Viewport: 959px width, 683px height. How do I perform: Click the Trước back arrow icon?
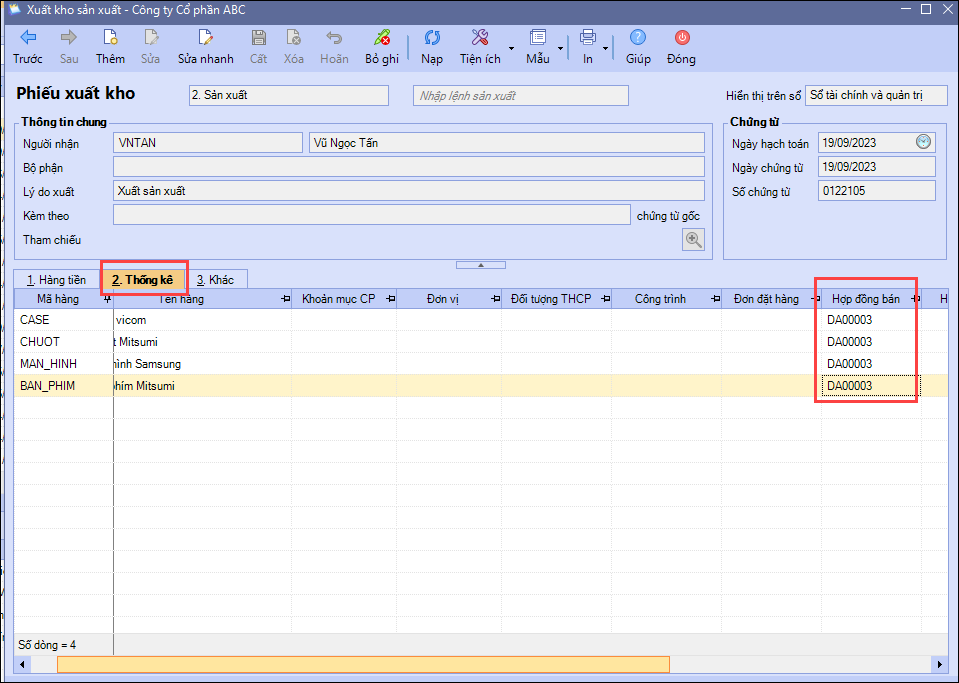point(28,38)
